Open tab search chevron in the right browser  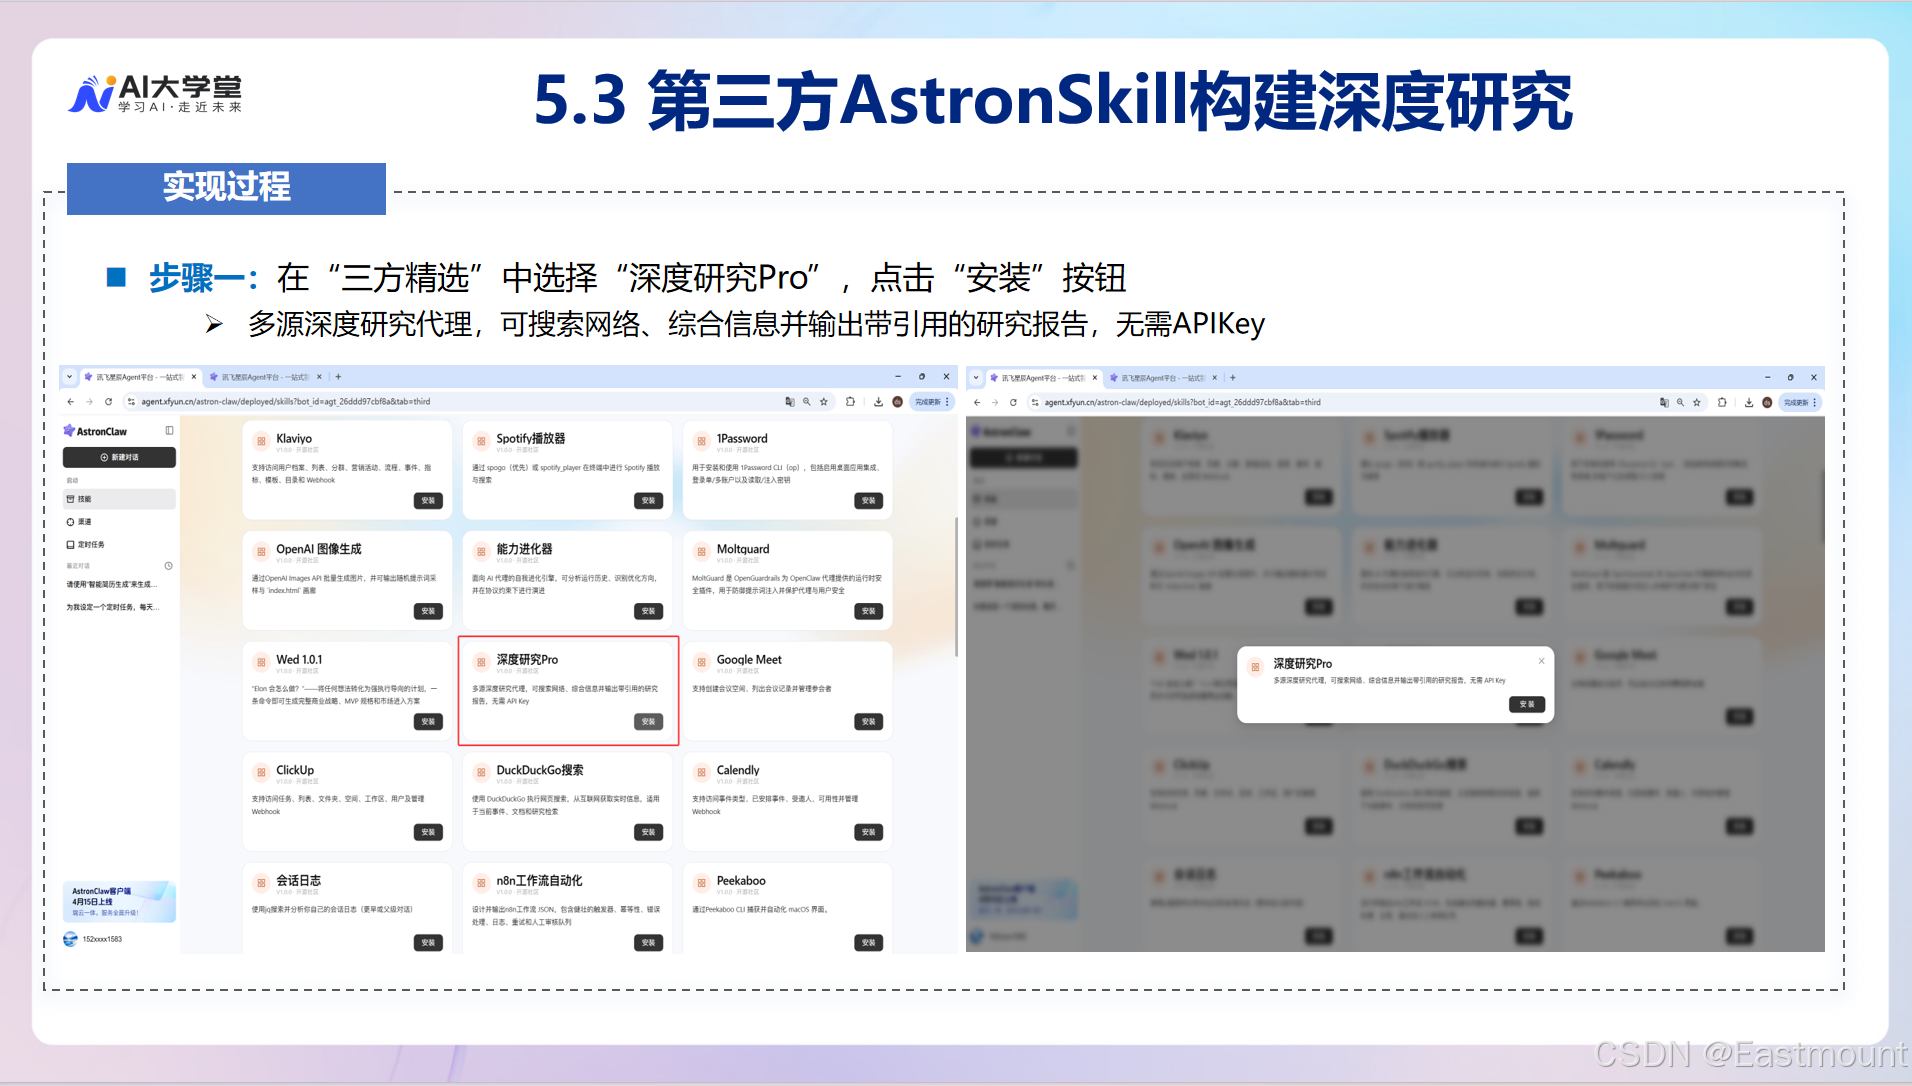pos(976,378)
